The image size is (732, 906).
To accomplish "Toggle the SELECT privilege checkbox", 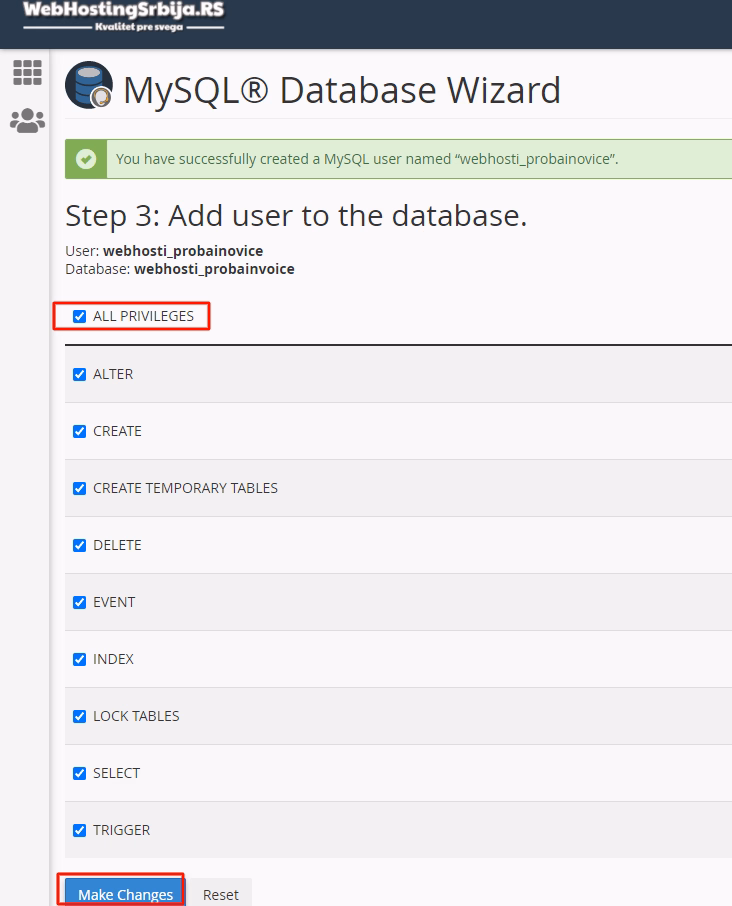I will click(80, 774).
